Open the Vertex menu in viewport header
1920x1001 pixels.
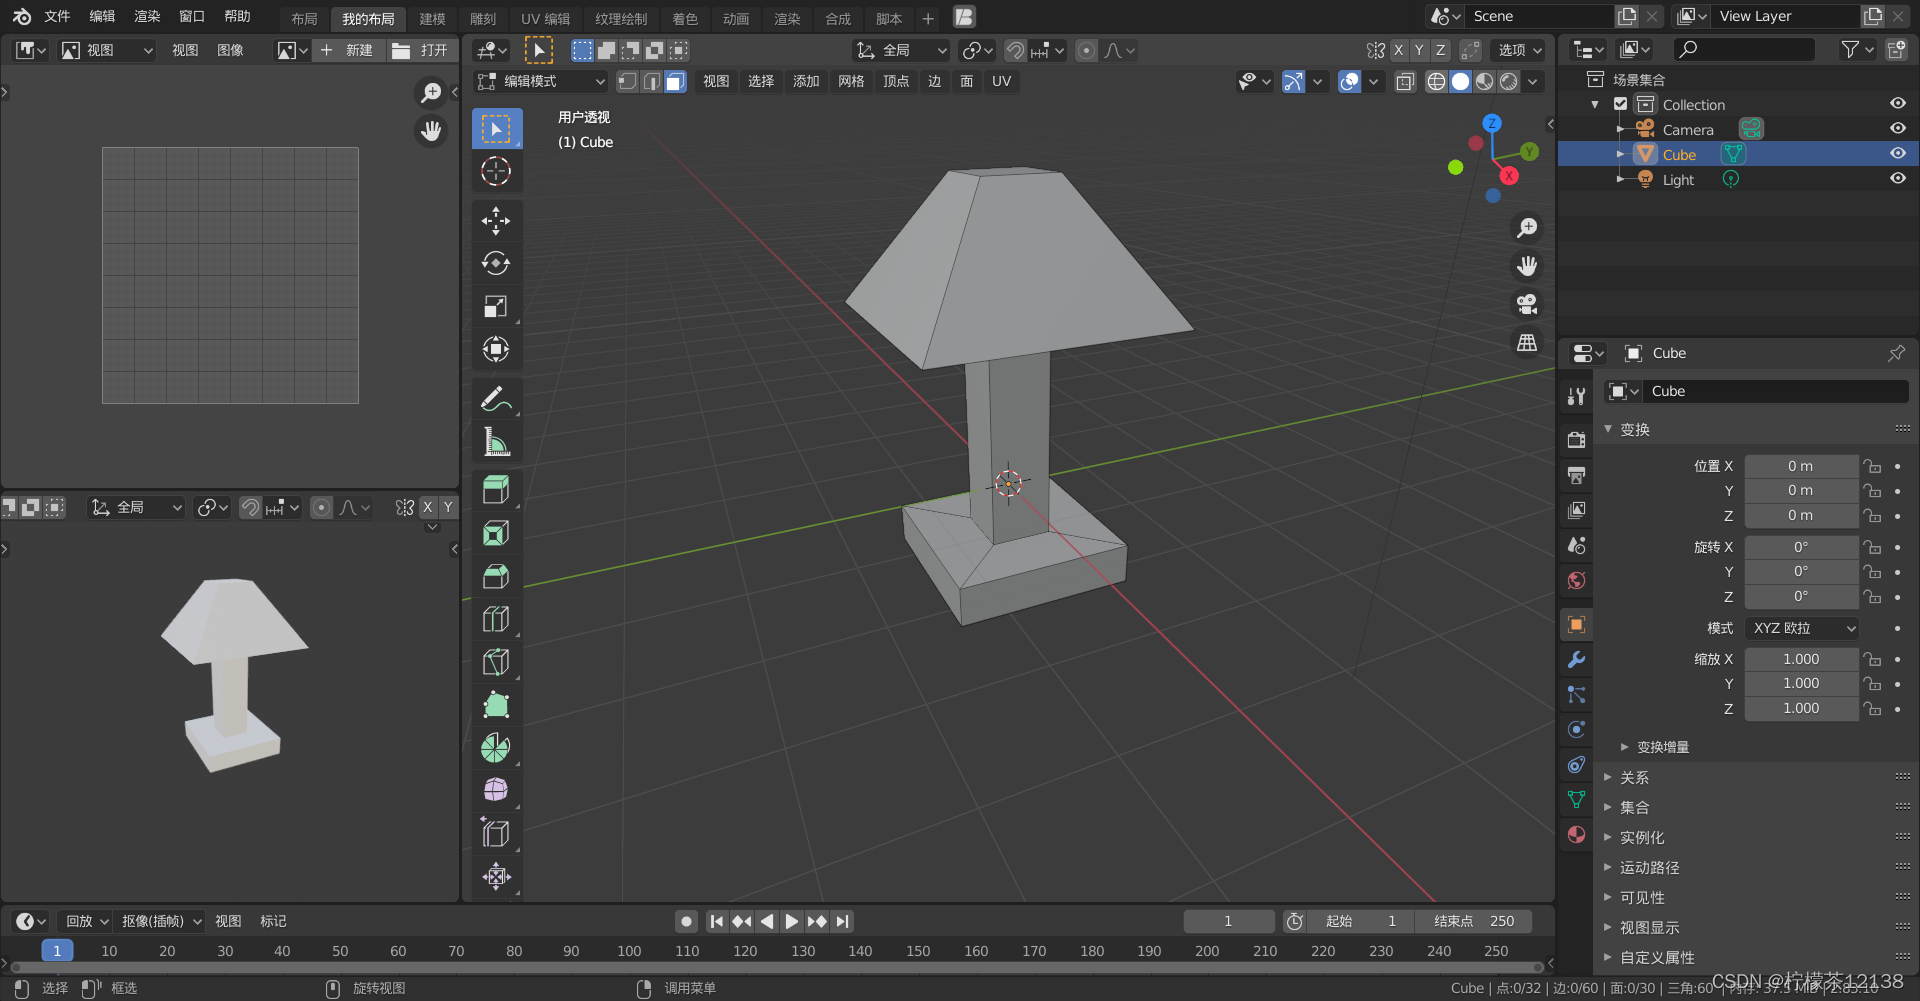pyautogui.click(x=896, y=82)
